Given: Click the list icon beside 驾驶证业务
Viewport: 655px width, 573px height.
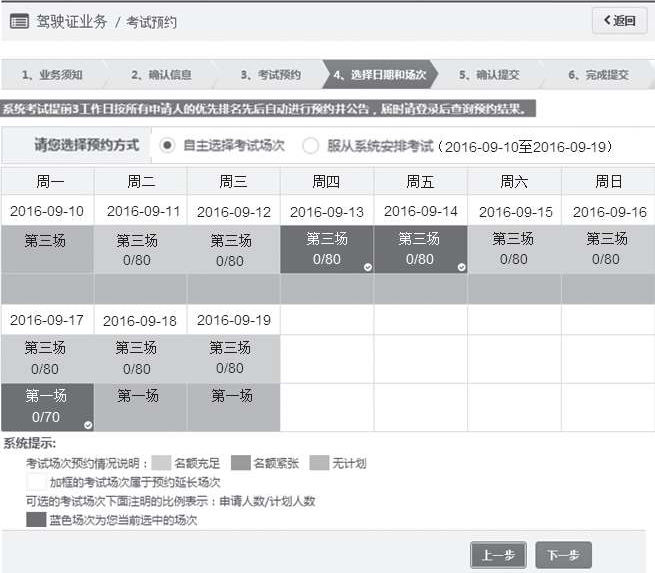Looking at the screenshot, I should [19, 21].
